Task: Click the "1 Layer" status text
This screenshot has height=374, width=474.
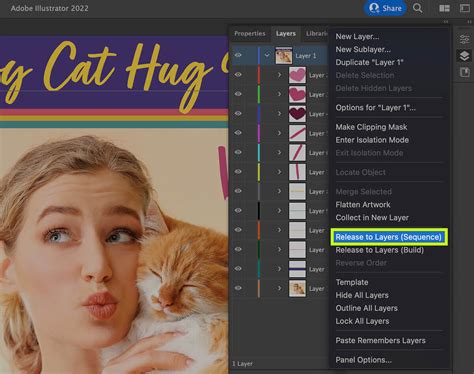Action: 242,364
